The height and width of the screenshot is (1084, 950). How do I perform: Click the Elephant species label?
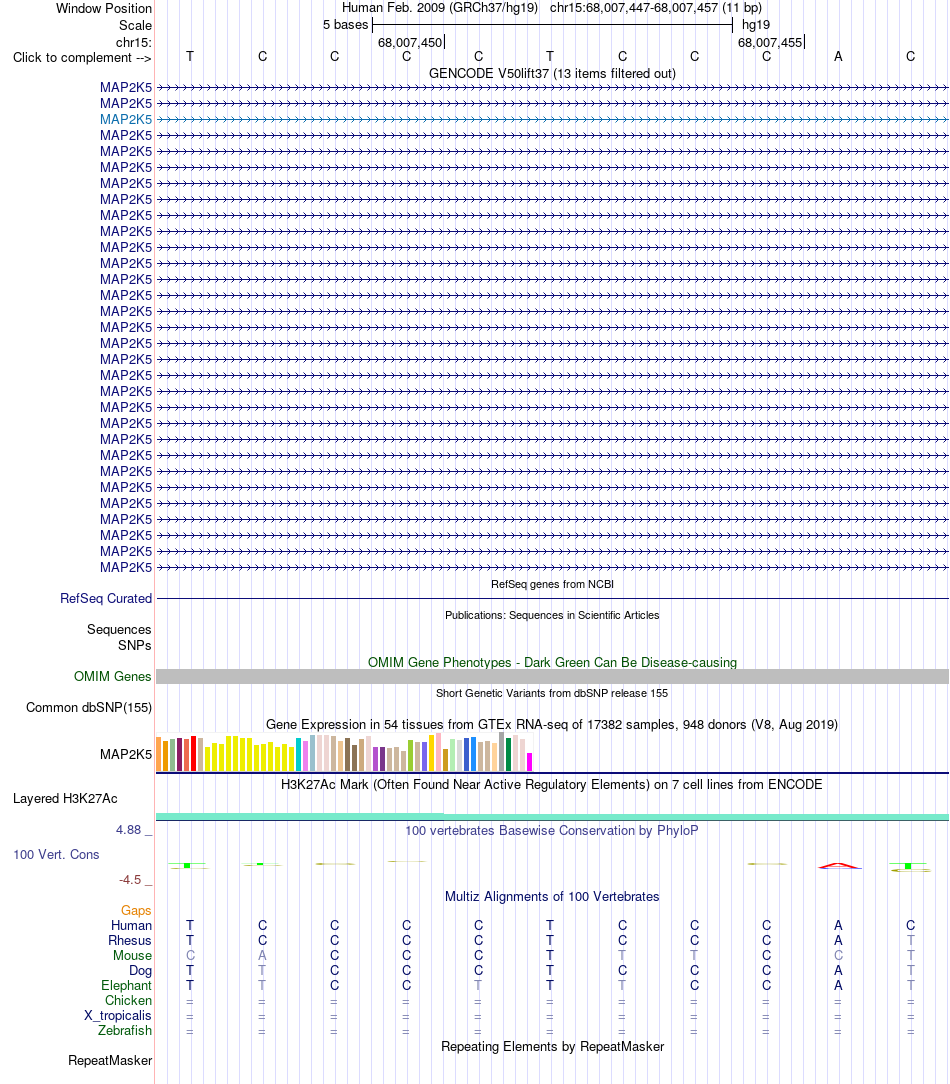(x=127, y=986)
